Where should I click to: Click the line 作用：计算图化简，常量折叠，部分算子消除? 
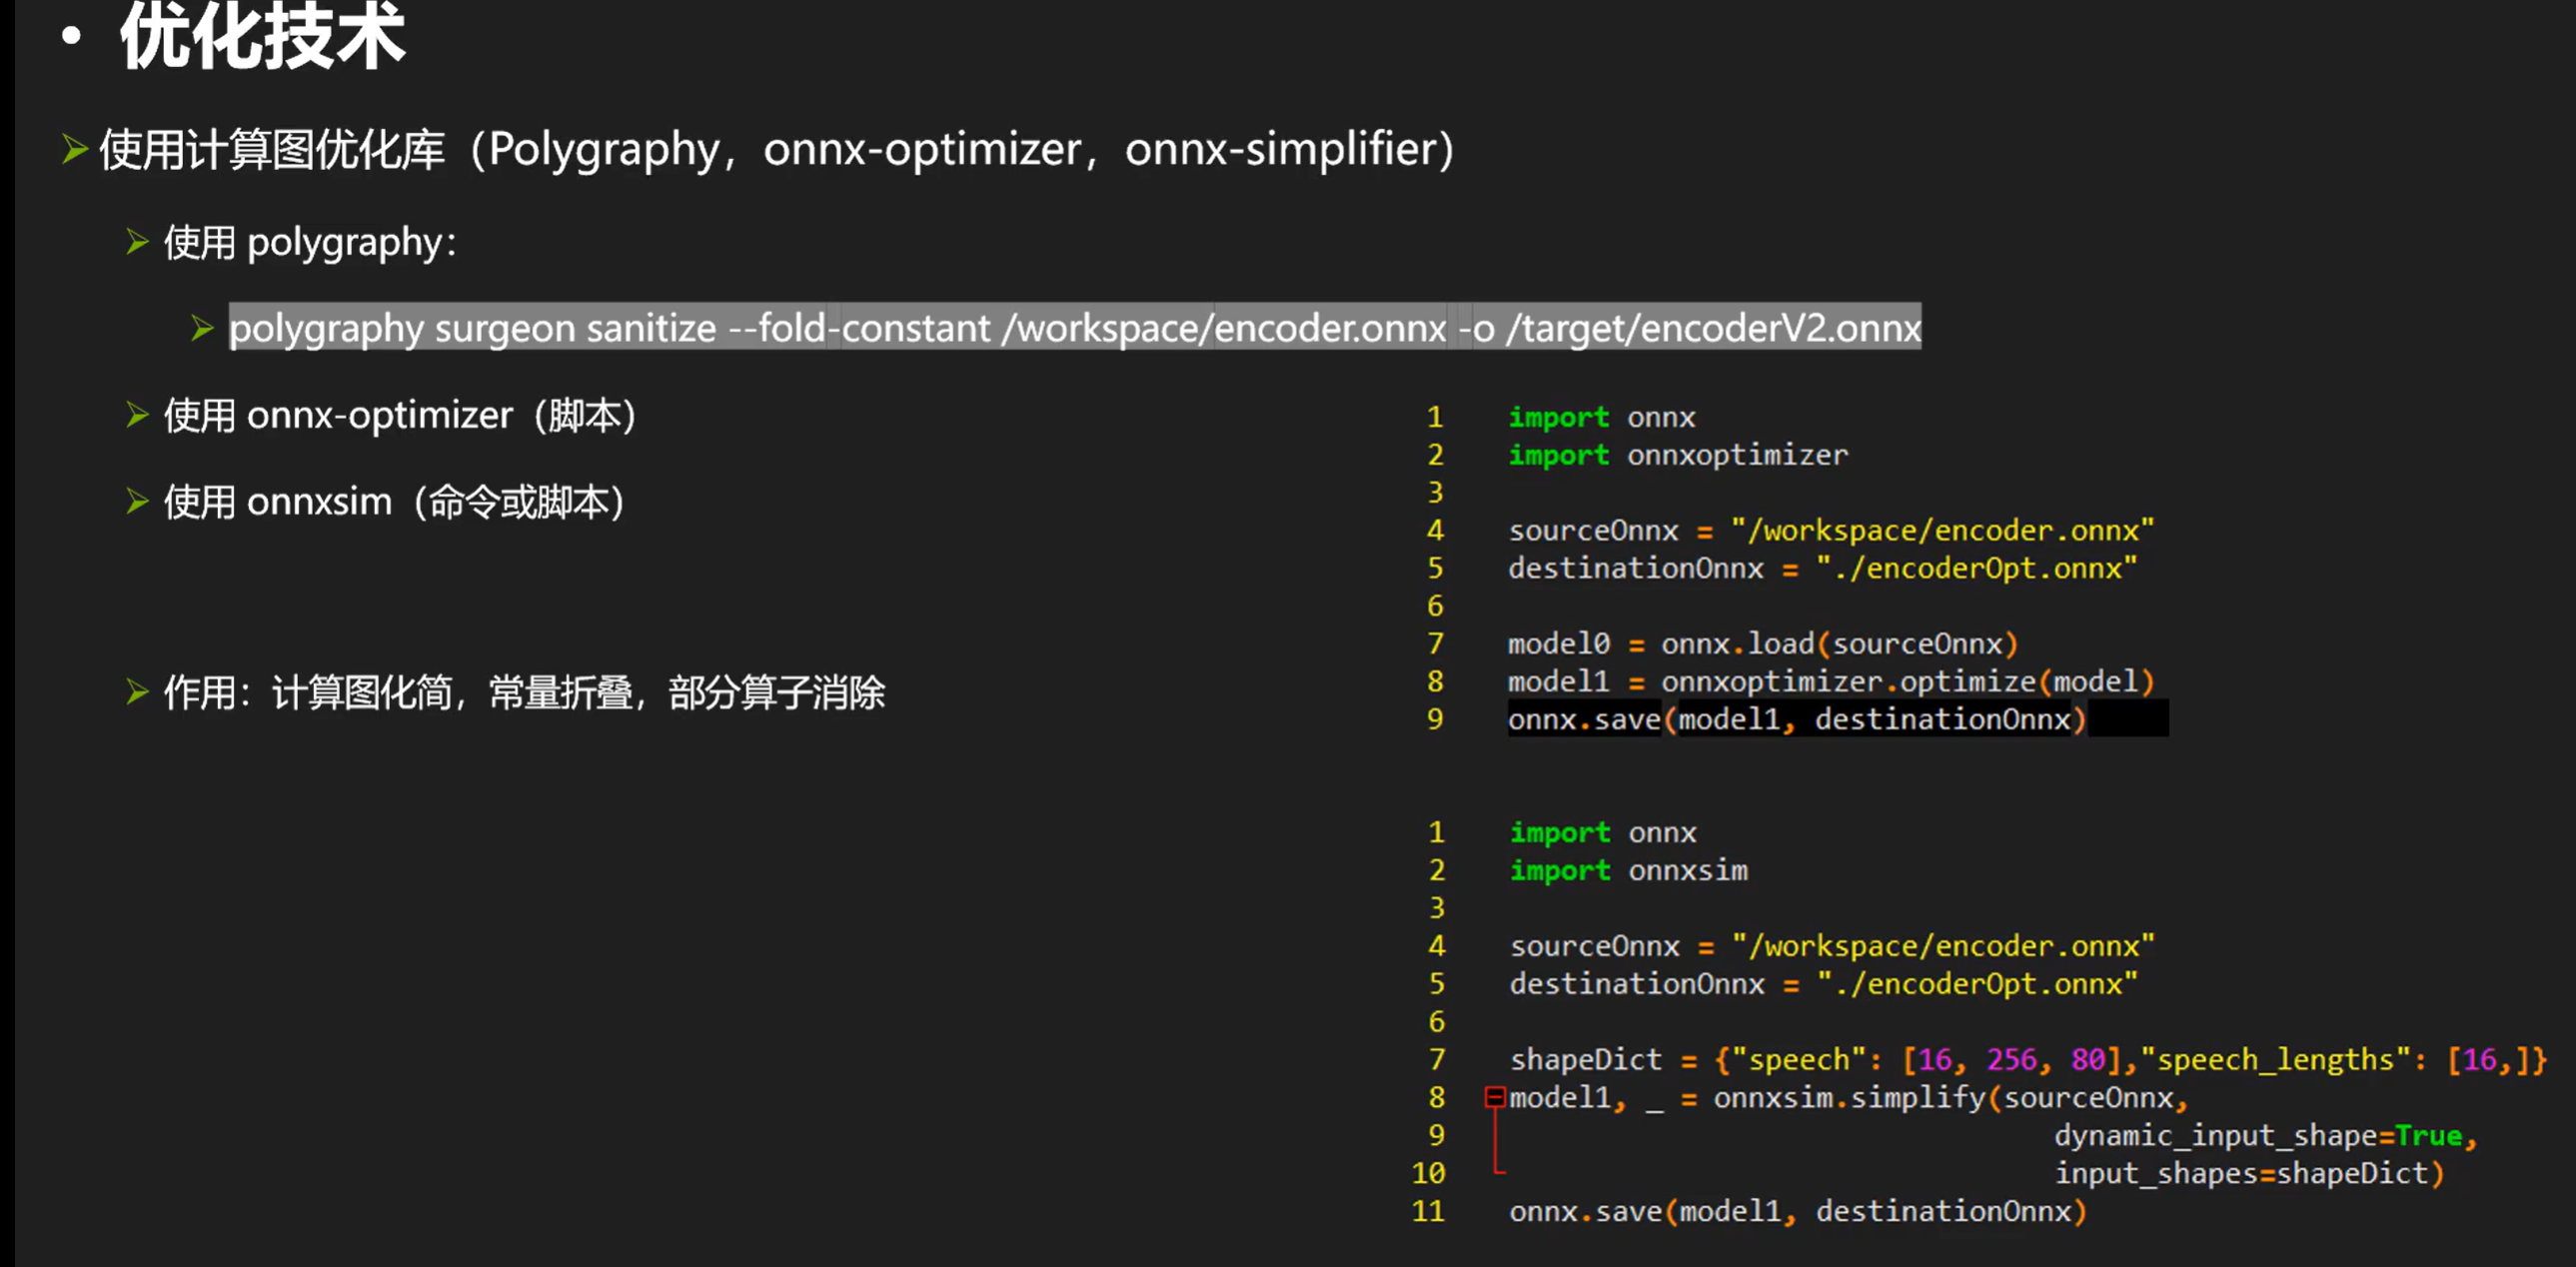pyautogui.click(x=524, y=692)
